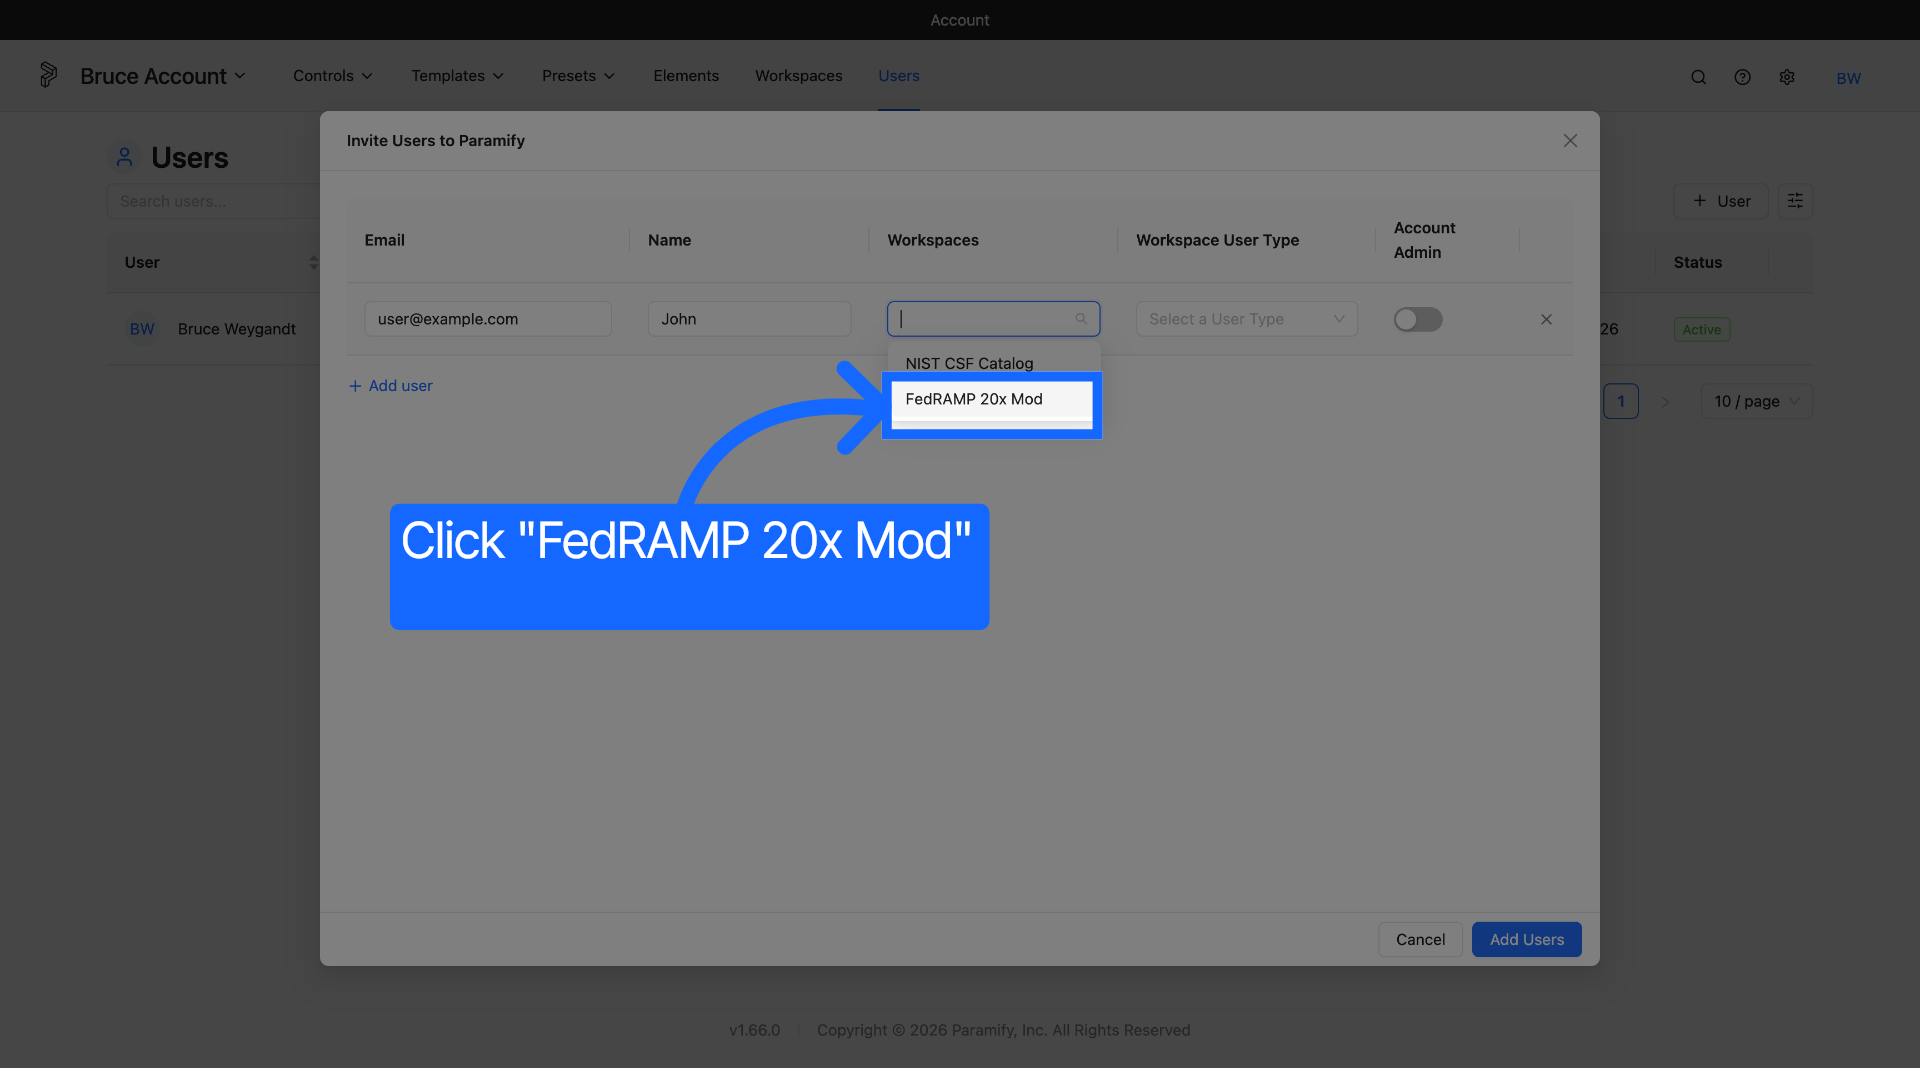This screenshot has height=1068, width=1920.
Task: Click the Paramify logo icon
Action: coord(48,75)
